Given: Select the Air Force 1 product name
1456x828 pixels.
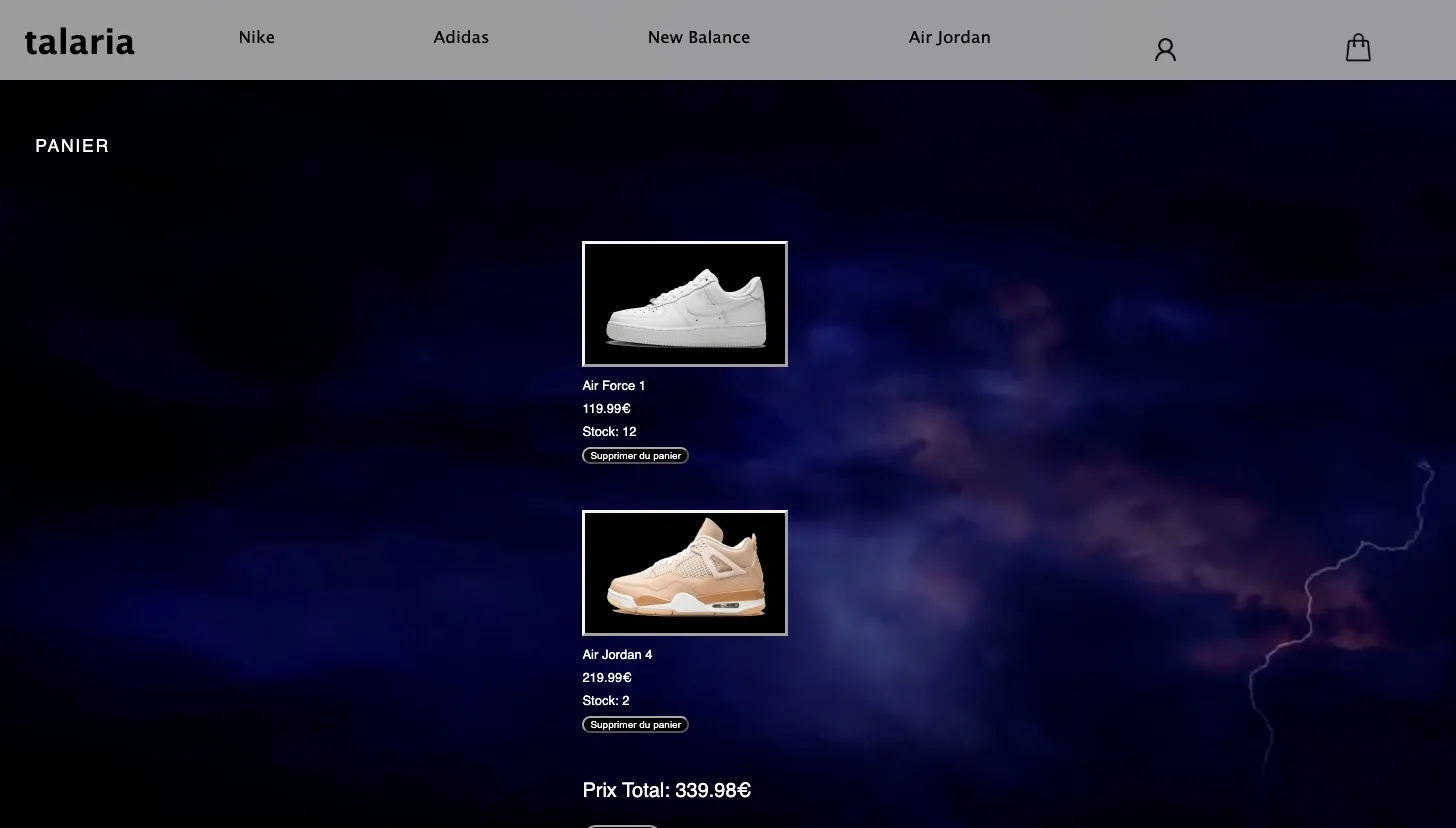Looking at the screenshot, I should click(614, 386).
